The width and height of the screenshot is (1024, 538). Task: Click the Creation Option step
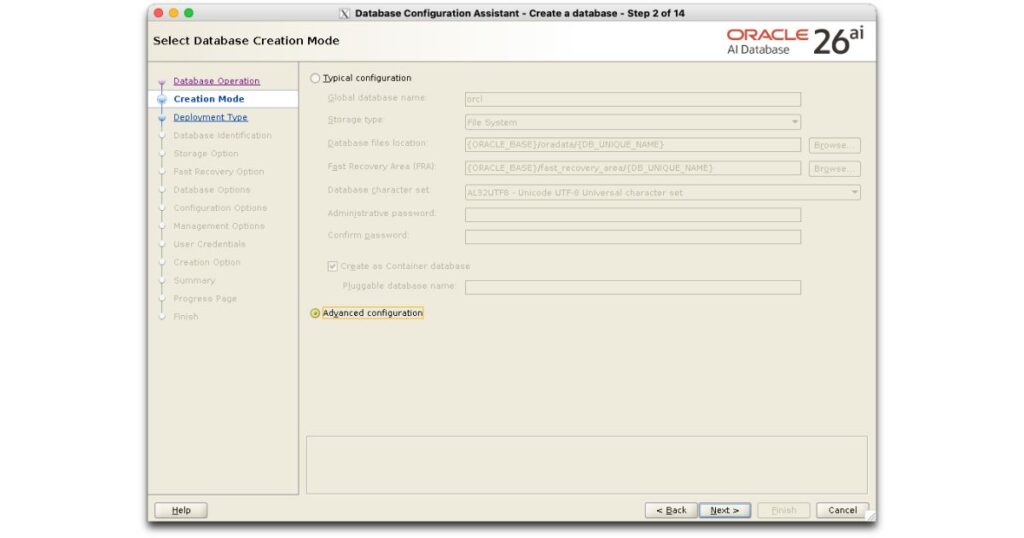(x=206, y=262)
